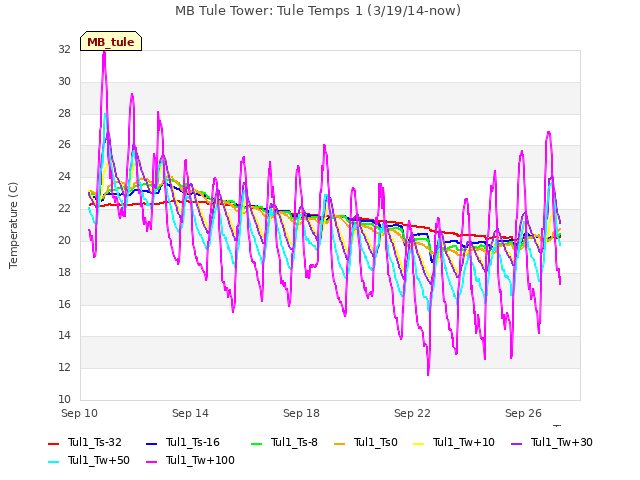Click the MB_tule site label box
The height and width of the screenshot is (480, 640).
tap(111, 41)
